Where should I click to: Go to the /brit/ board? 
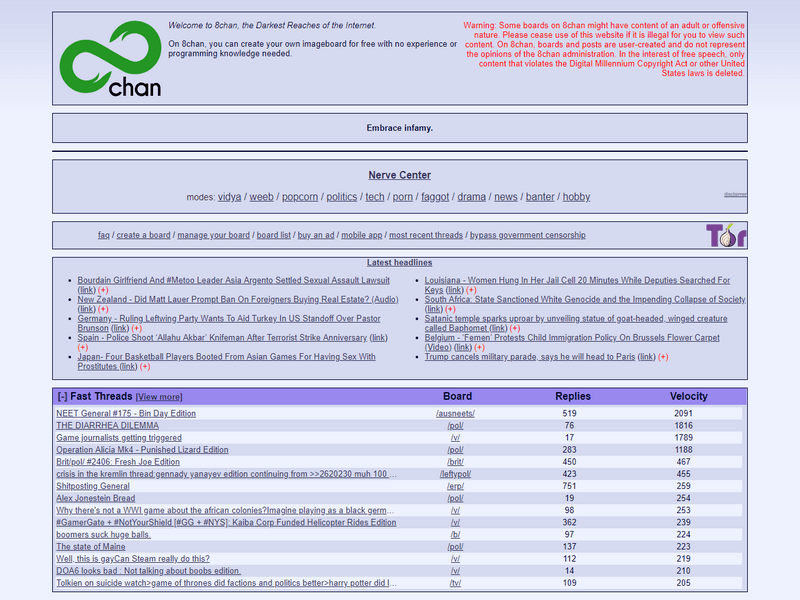pyautogui.click(x=455, y=462)
